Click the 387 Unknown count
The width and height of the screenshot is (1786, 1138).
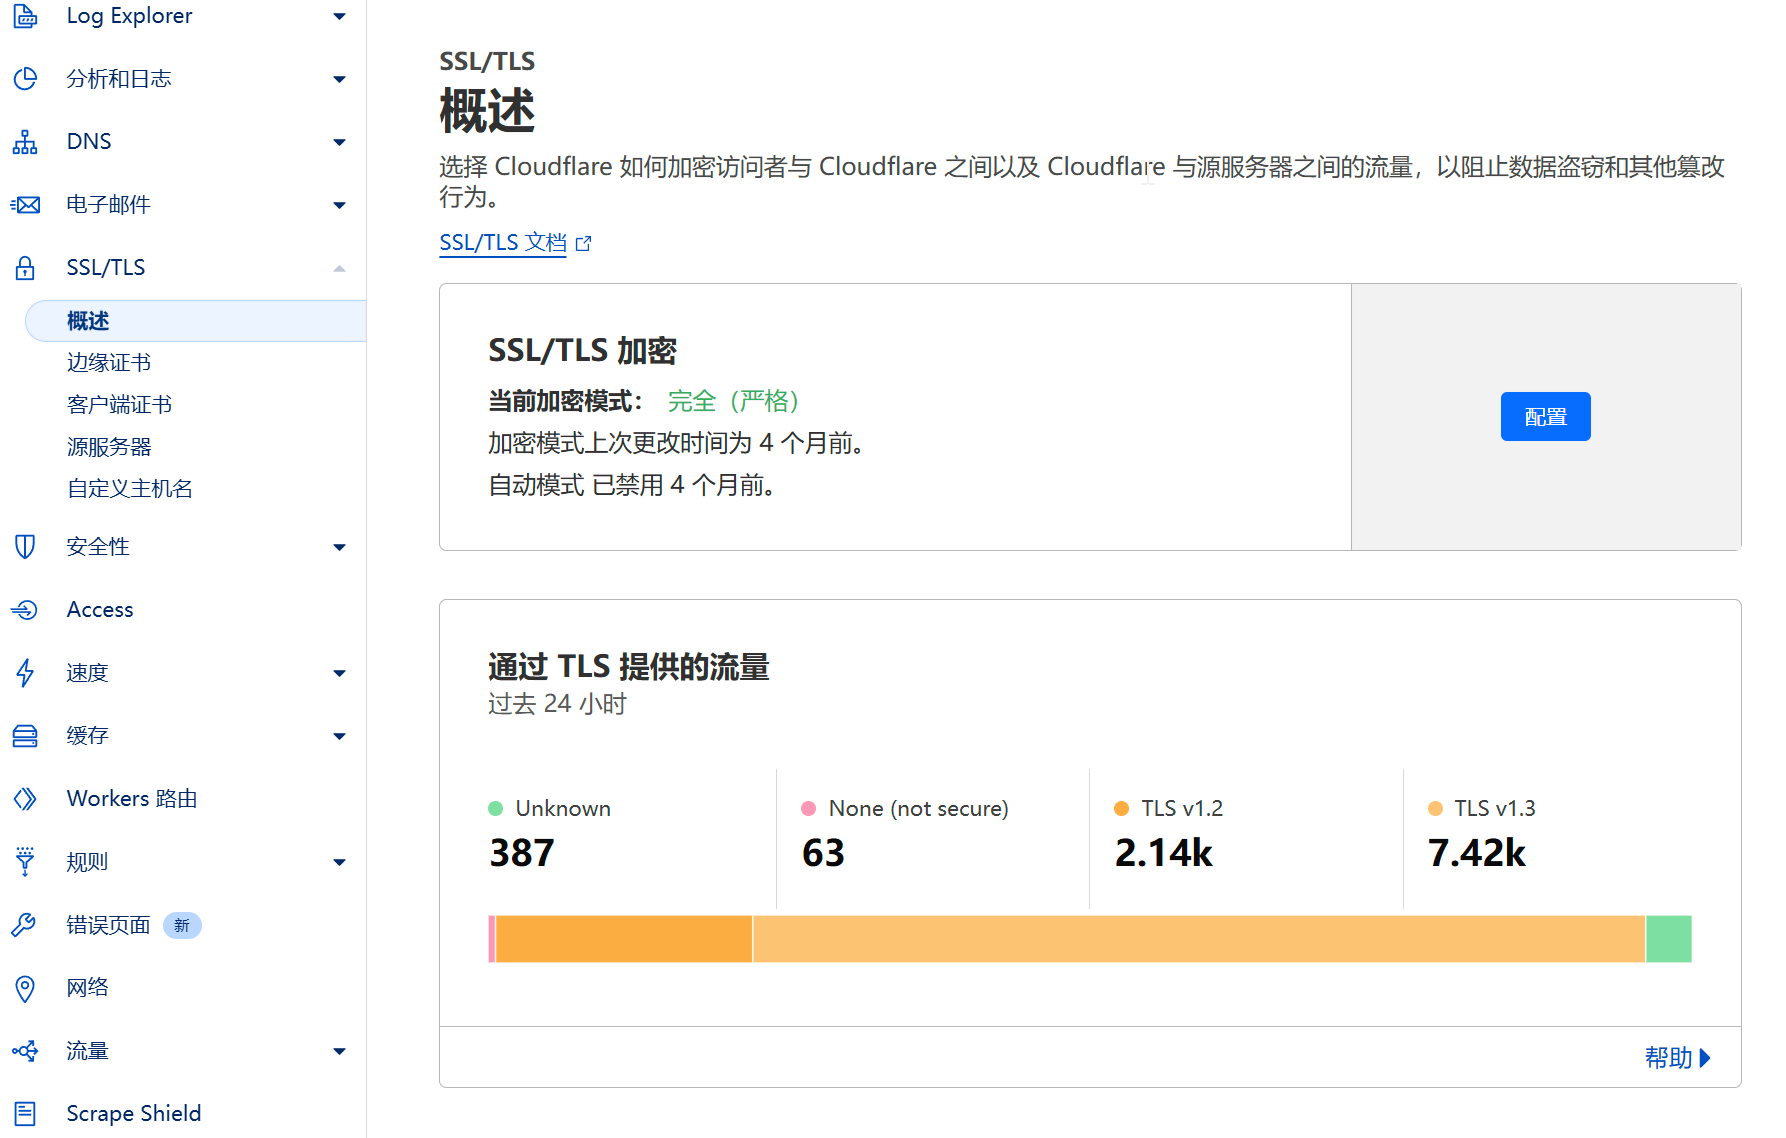[522, 853]
